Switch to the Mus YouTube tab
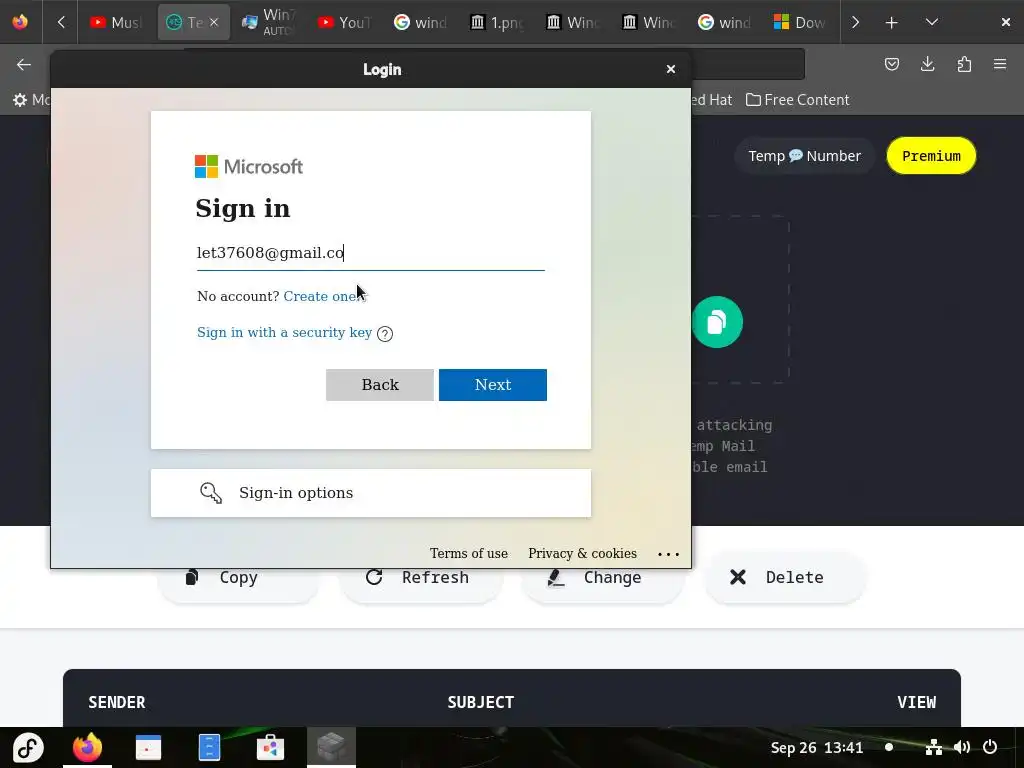 116,22
